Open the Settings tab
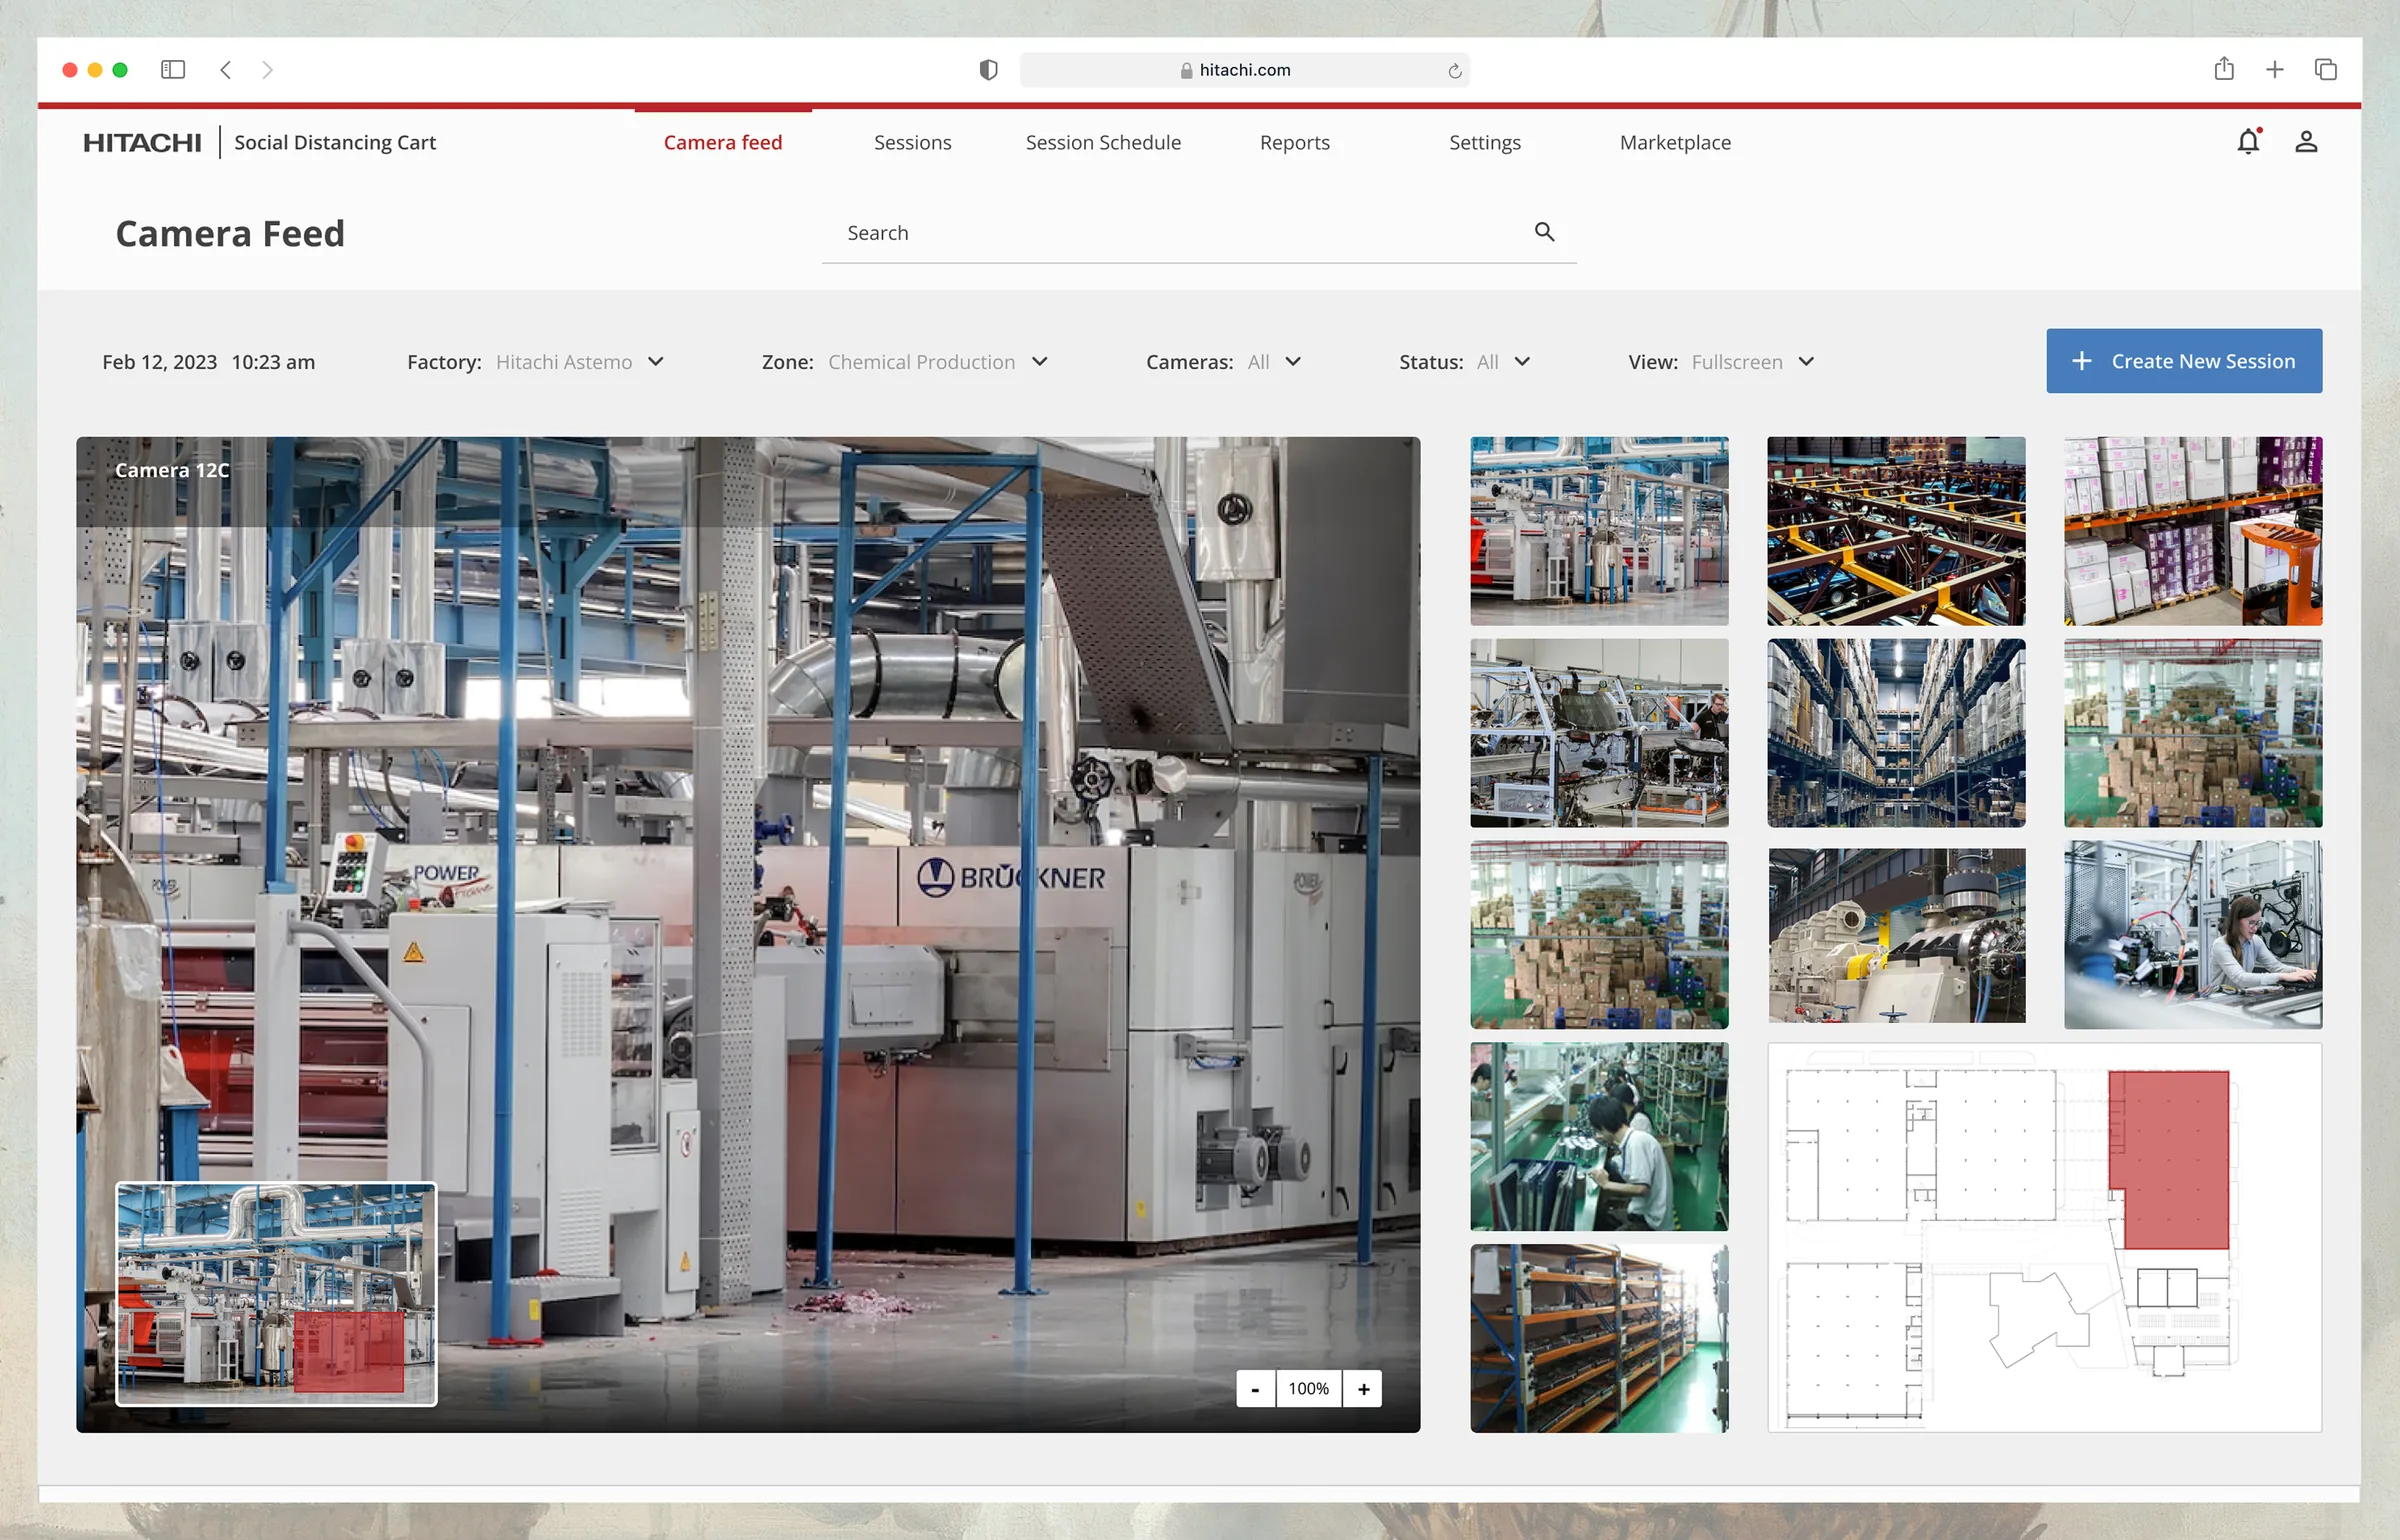The width and height of the screenshot is (2400, 1540). click(1485, 143)
